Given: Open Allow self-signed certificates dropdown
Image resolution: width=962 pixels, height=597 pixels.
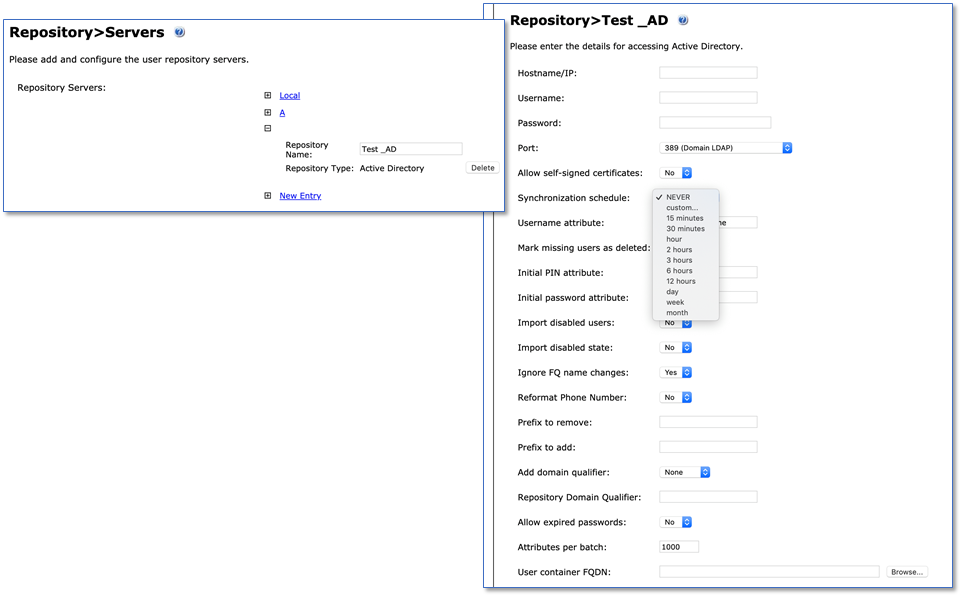Looking at the screenshot, I should pos(676,173).
